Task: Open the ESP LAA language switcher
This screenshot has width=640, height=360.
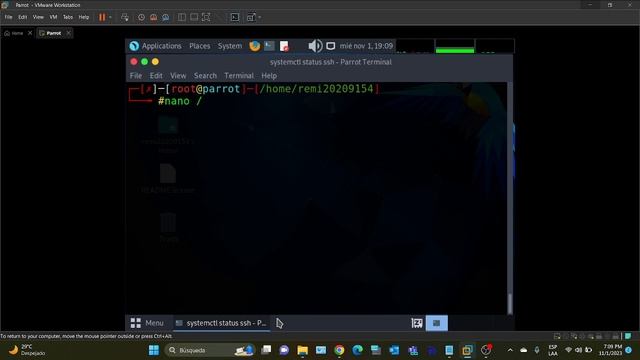Action: (553, 350)
